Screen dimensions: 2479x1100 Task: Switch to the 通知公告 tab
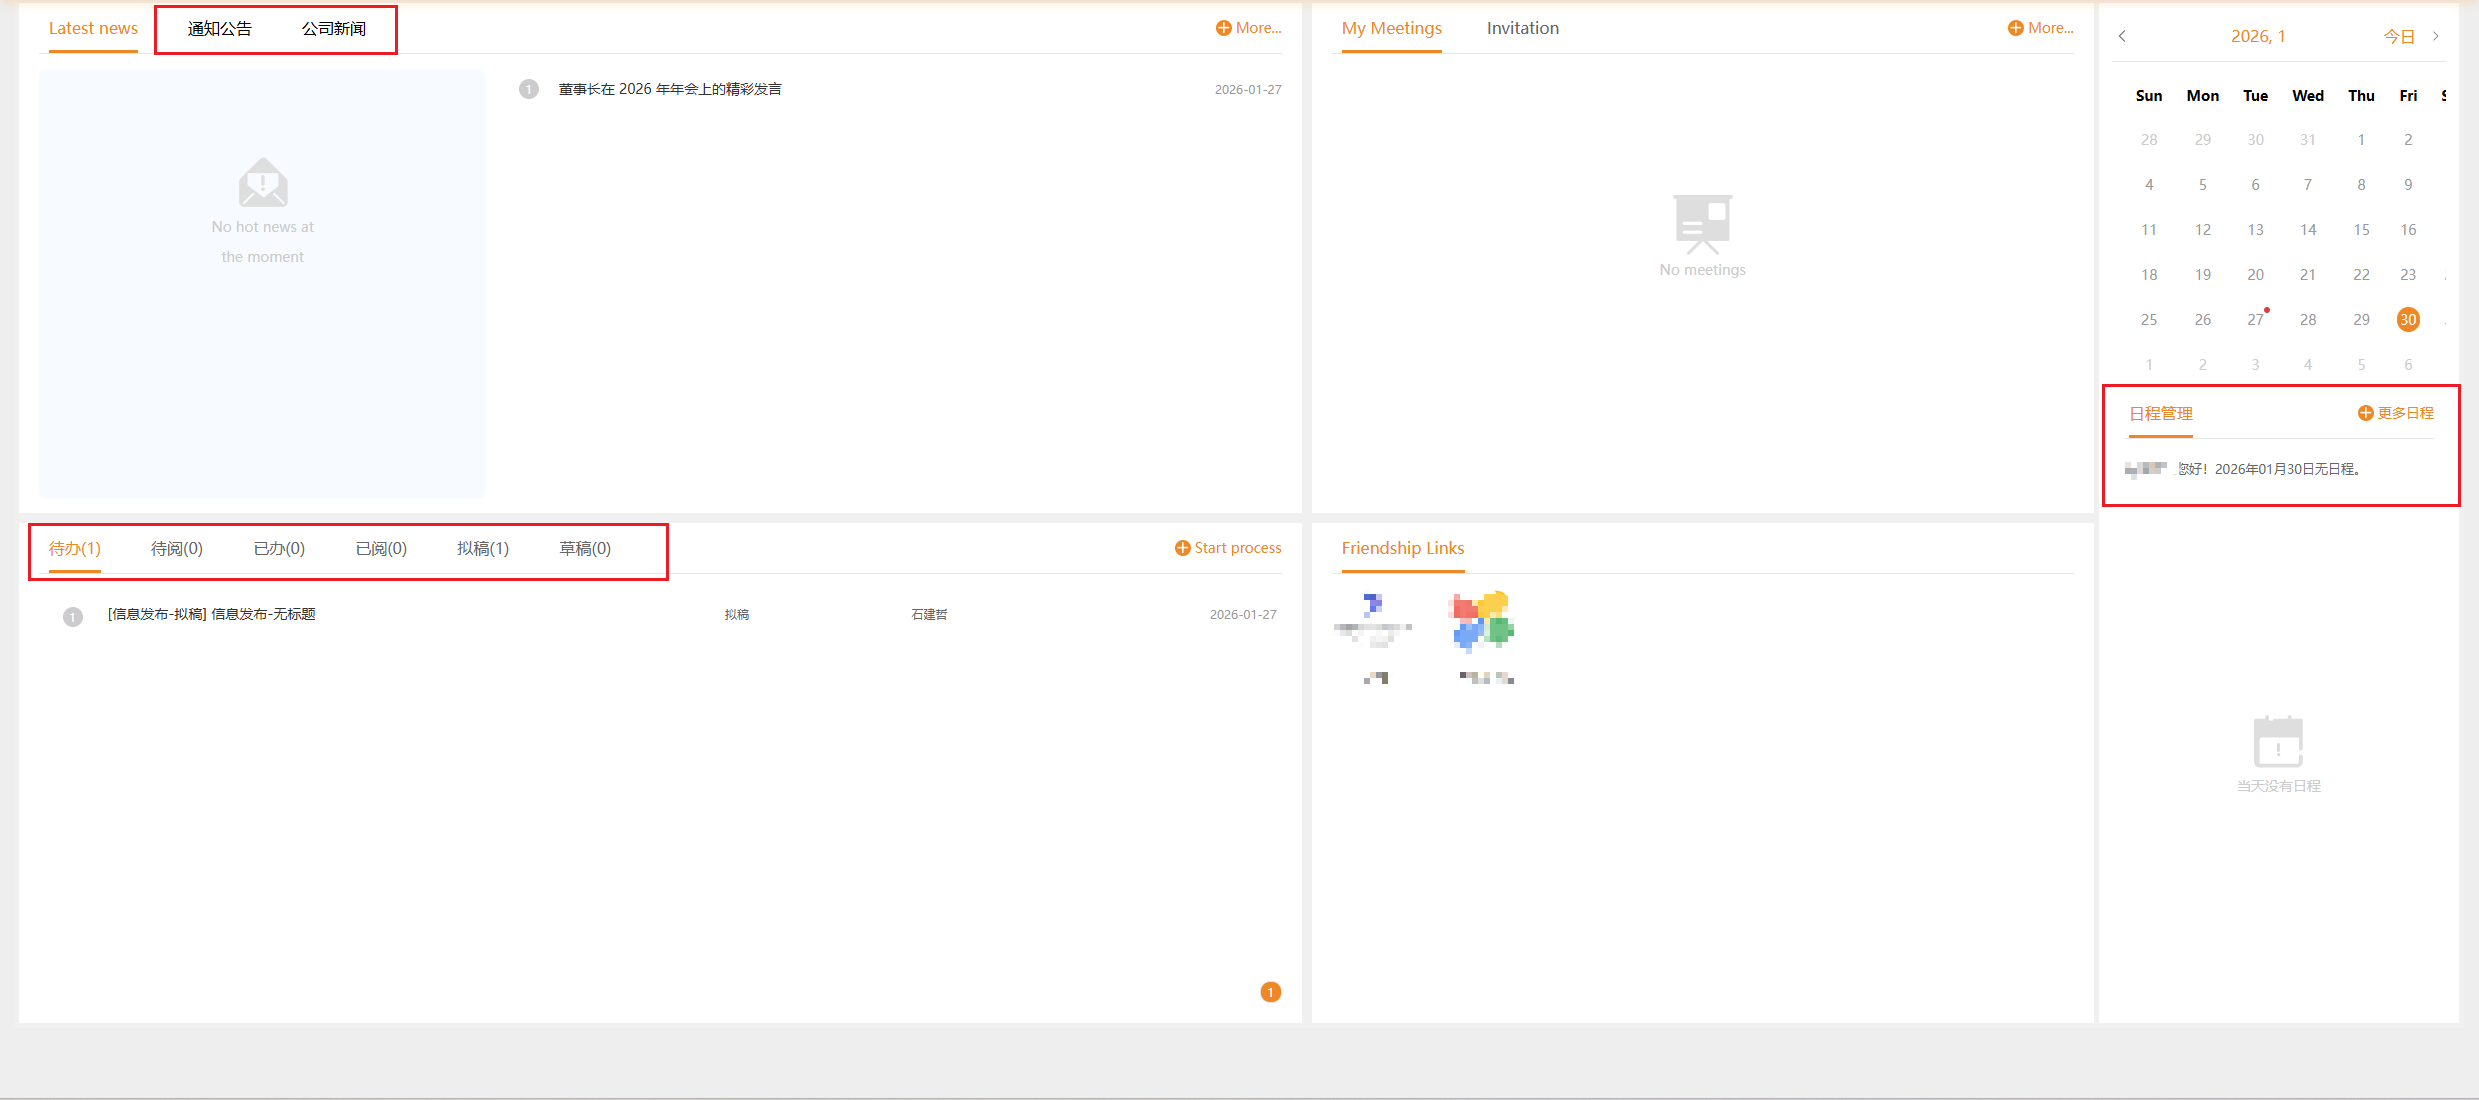(220, 29)
